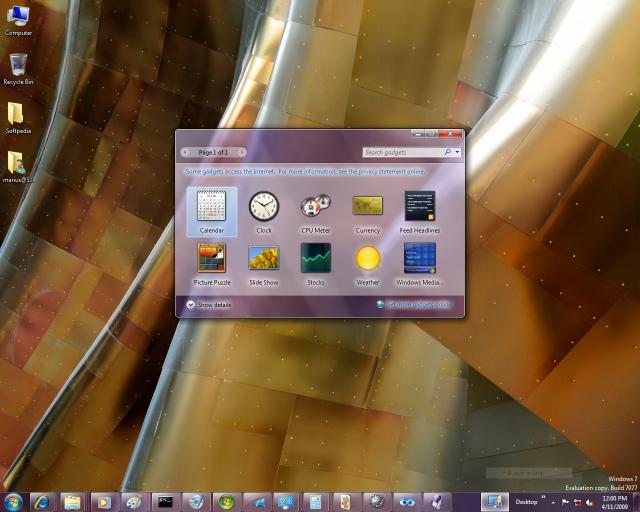Open the search gadgets dropdown arrow
The image size is (640, 512).
pyautogui.click(x=457, y=153)
